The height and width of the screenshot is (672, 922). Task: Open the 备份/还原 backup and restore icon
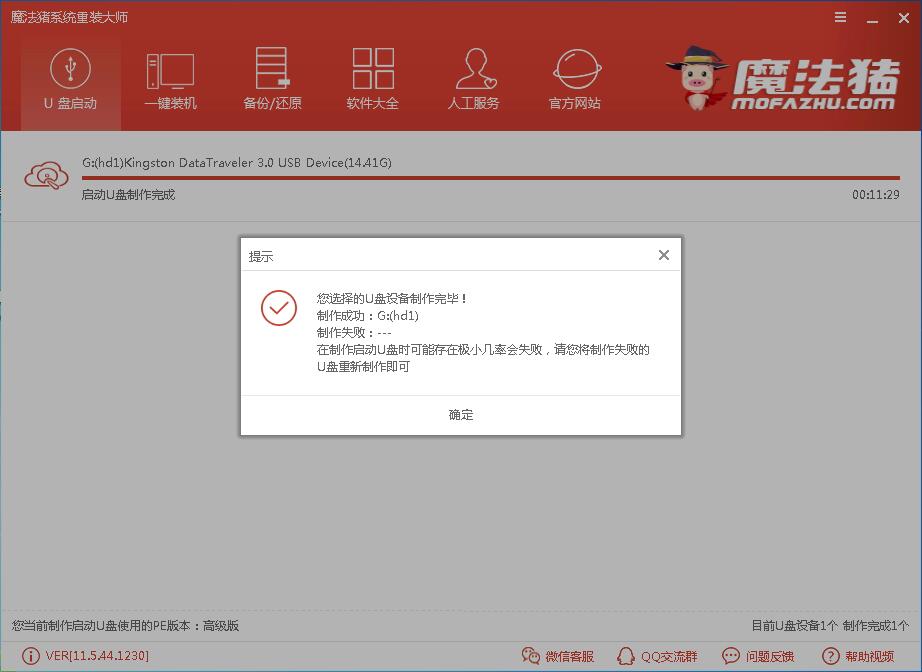(271, 80)
